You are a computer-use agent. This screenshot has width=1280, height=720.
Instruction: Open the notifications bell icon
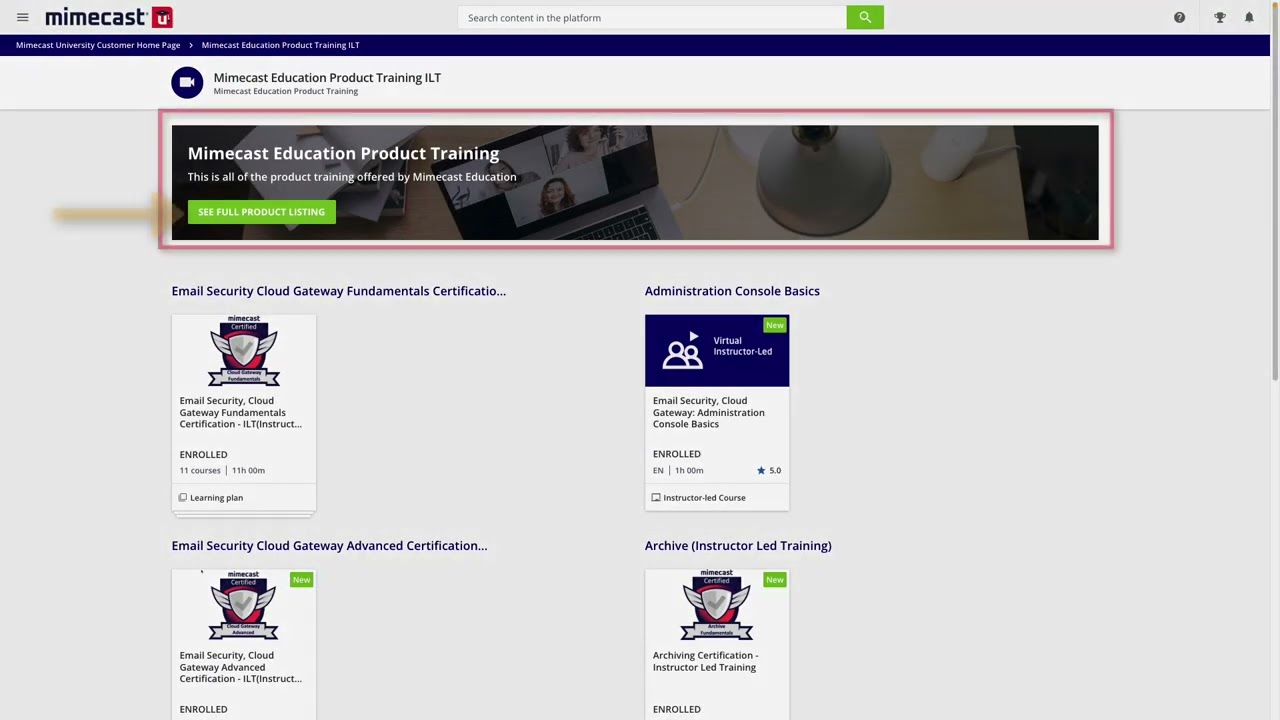pos(1249,17)
